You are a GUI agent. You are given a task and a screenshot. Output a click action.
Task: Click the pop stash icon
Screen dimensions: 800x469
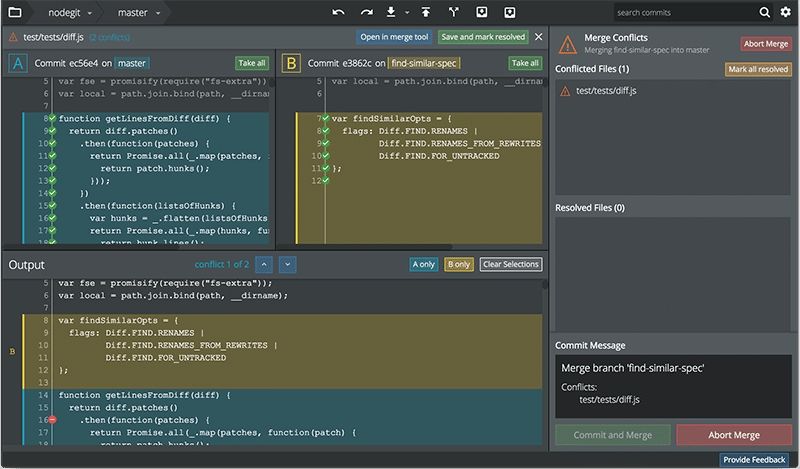[x=510, y=12]
